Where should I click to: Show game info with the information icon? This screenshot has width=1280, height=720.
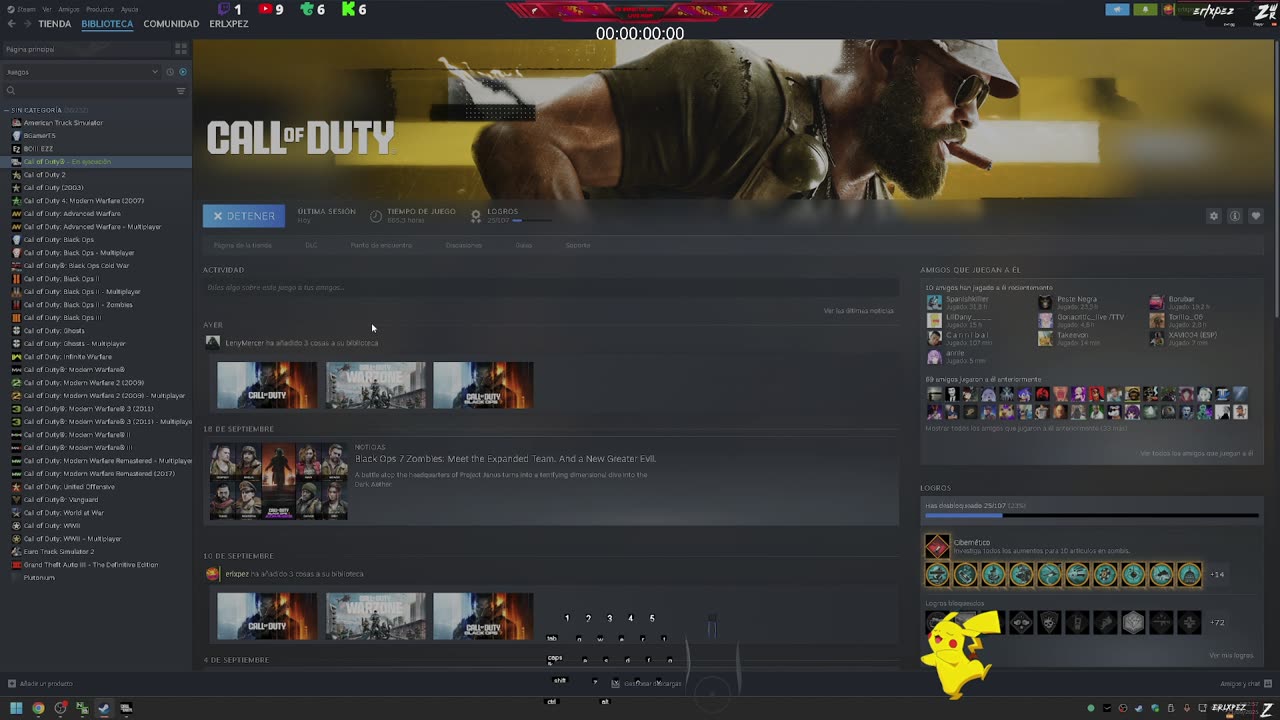click(1235, 216)
